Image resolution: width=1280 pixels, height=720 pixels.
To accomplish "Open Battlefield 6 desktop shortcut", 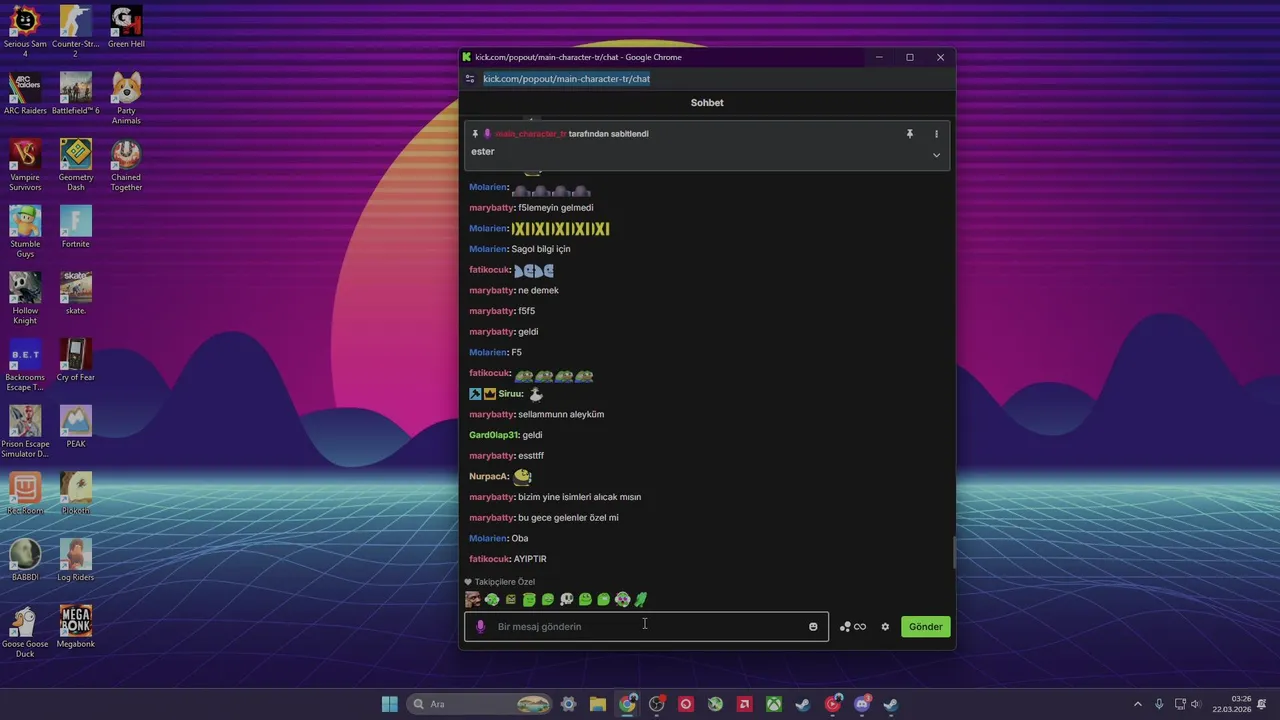I will [75, 94].
